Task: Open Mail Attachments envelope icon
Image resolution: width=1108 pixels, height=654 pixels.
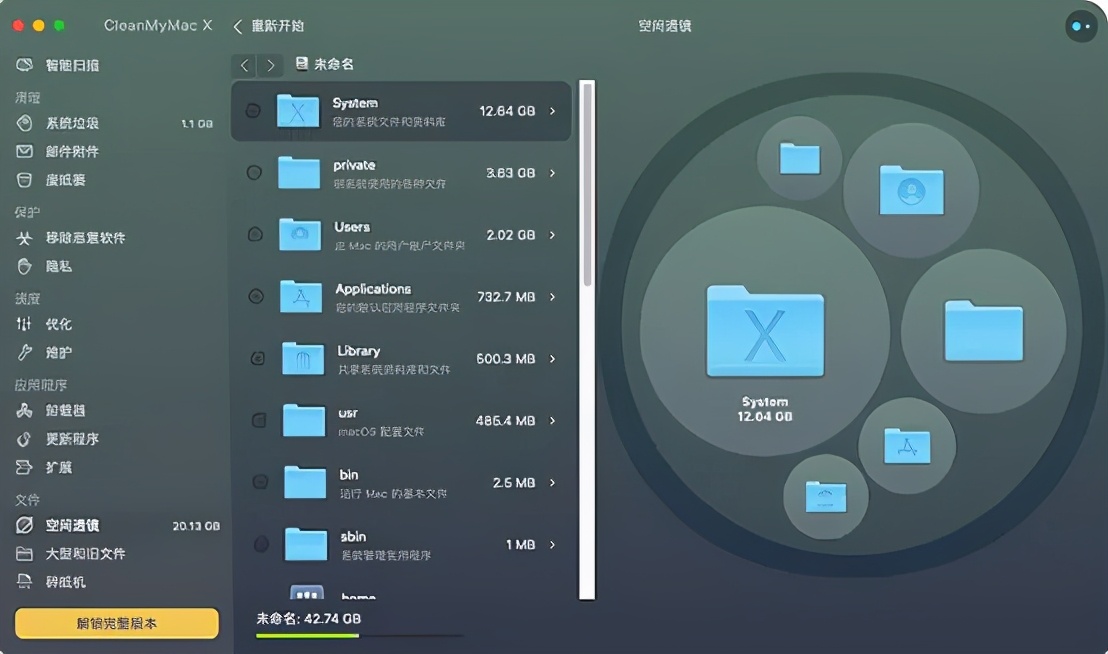Action: (25, 151)
